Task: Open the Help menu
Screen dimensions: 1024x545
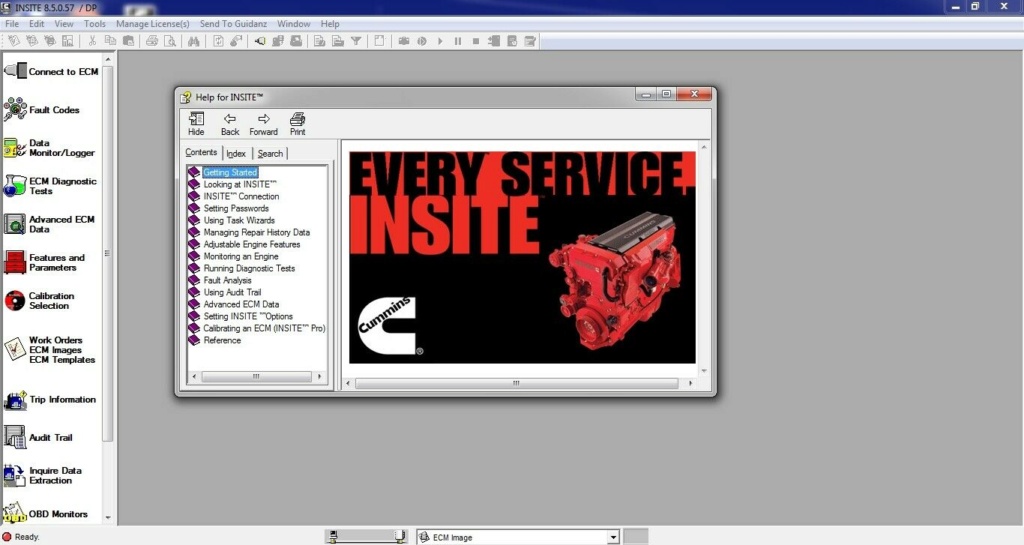Action: point(330,23)
